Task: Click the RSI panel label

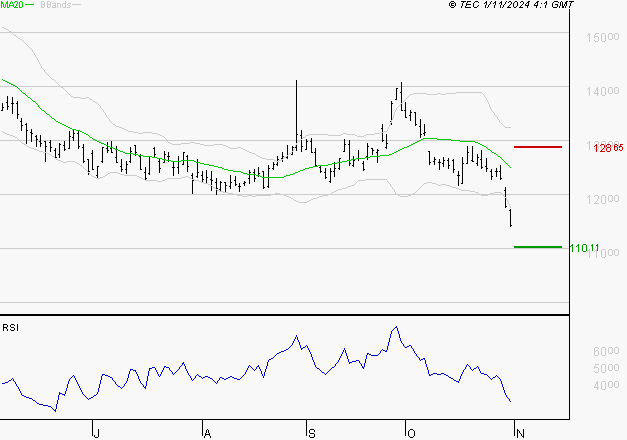Action: 10,328
